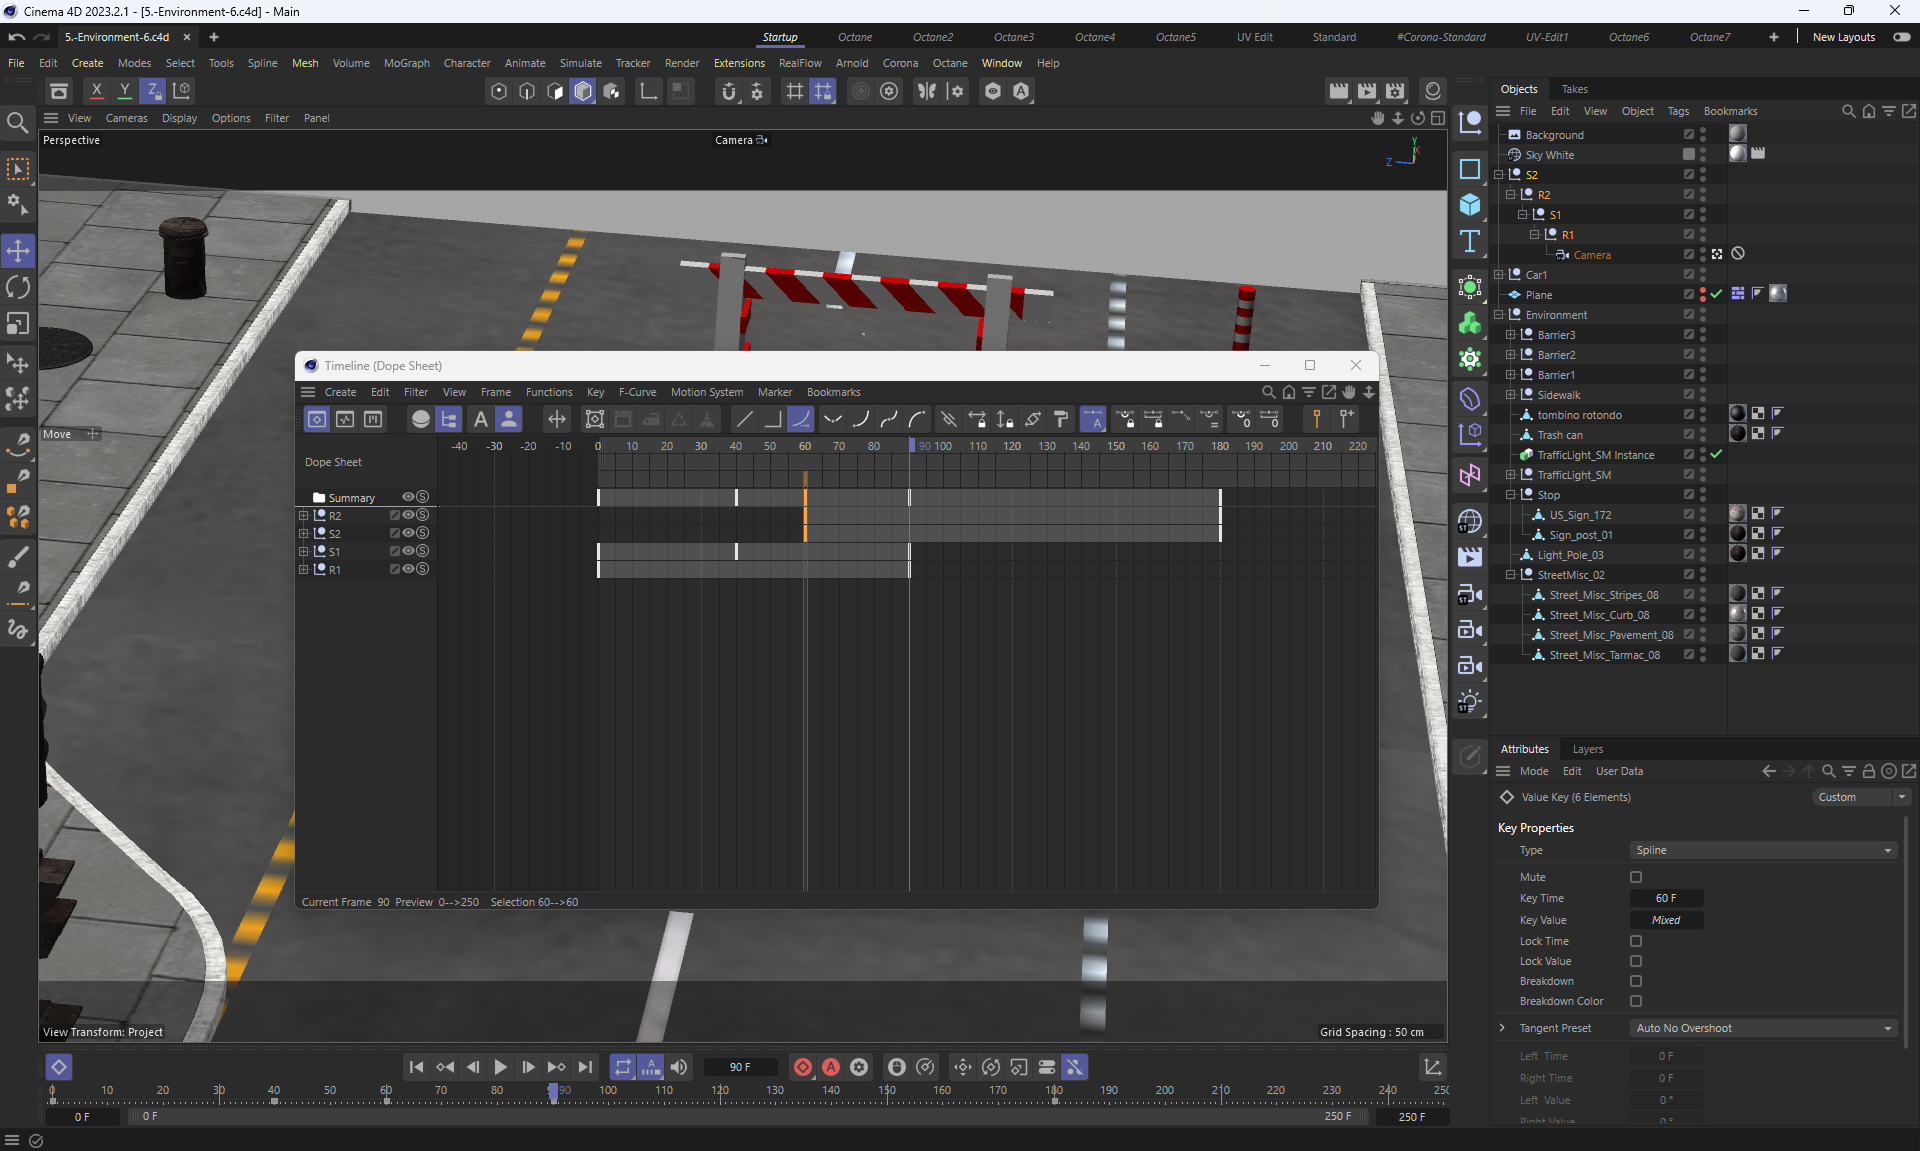The height and width of the screenshot is (1151, 1920).
Task: Click the Cube primitive icon
Action: 1469,205
